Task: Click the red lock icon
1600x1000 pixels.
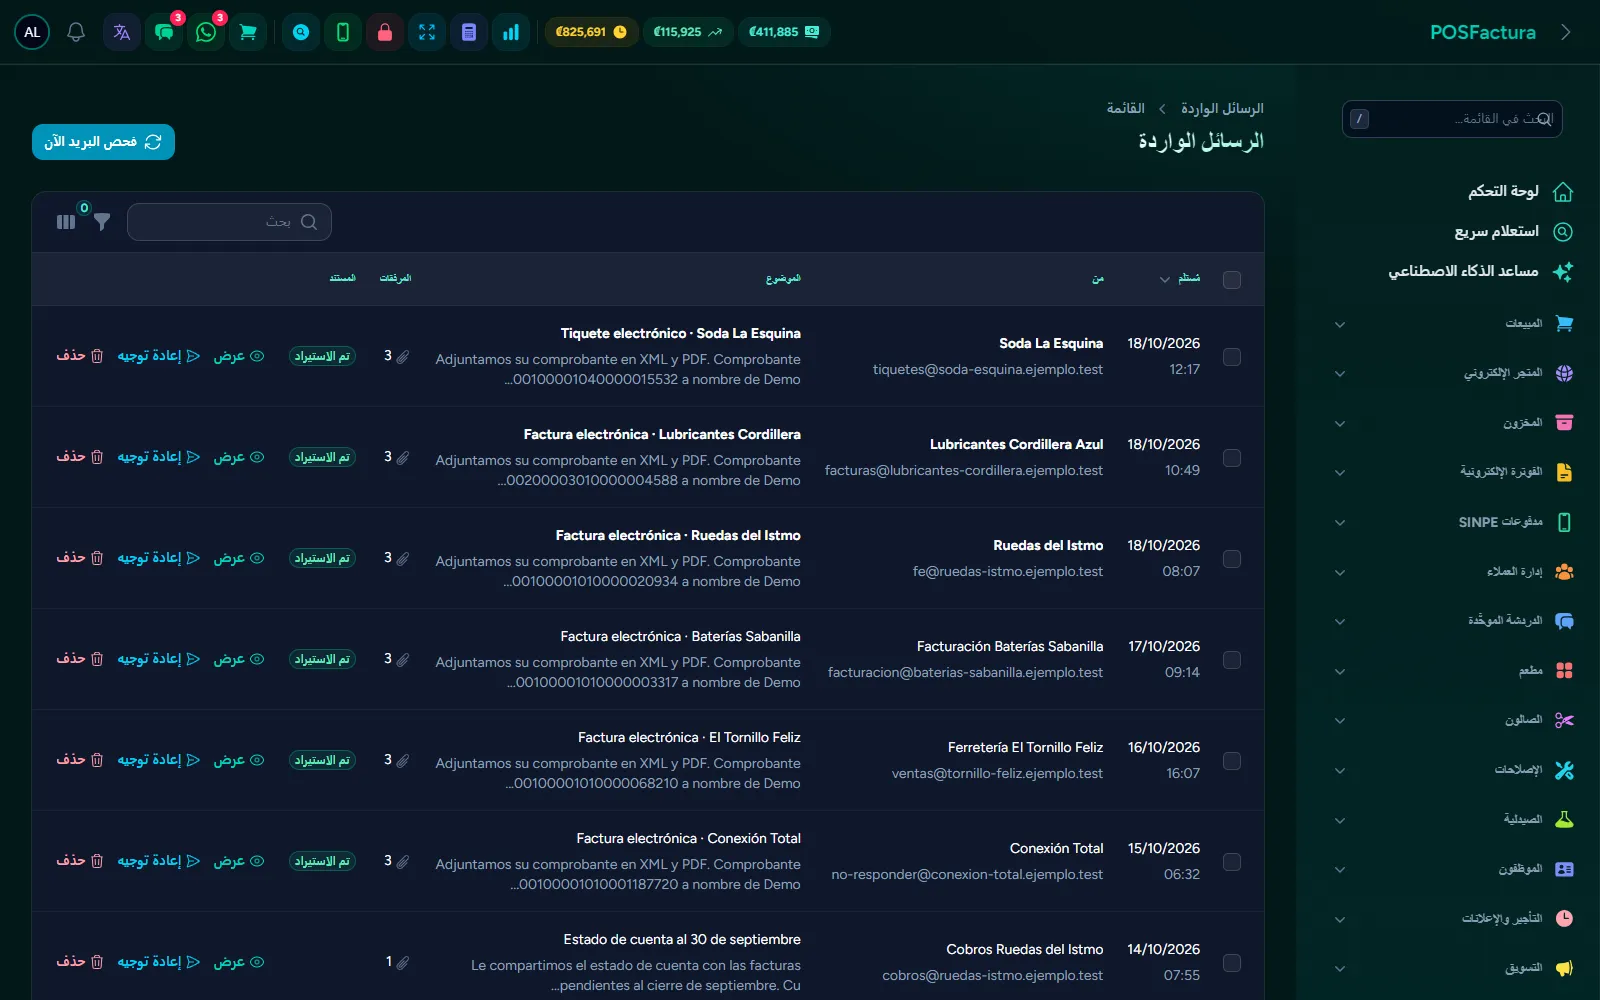Action: tap(385, 32)
